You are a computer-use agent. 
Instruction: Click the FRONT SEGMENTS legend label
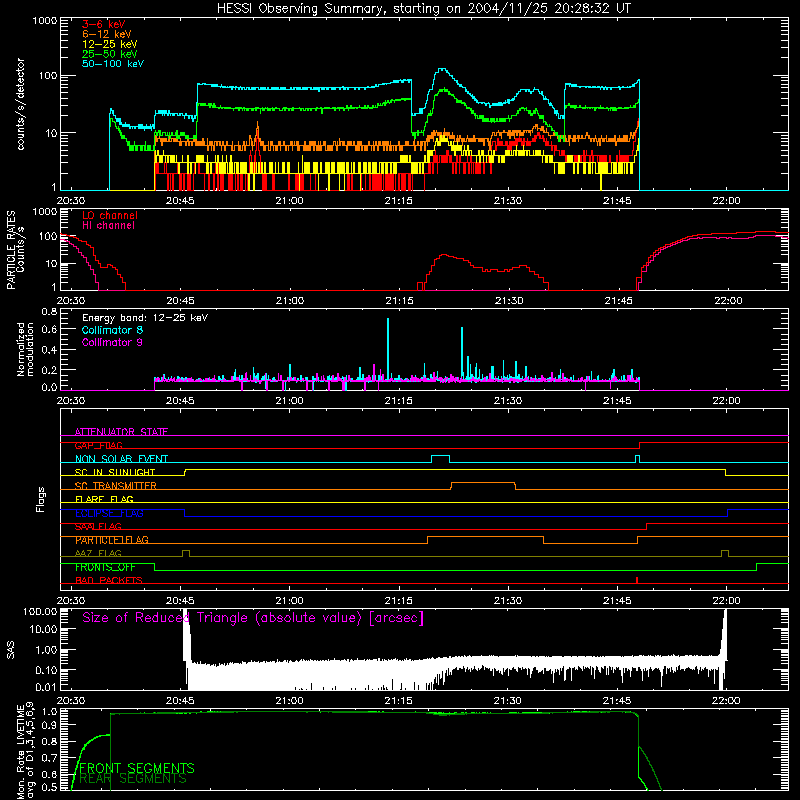(137, 768)
